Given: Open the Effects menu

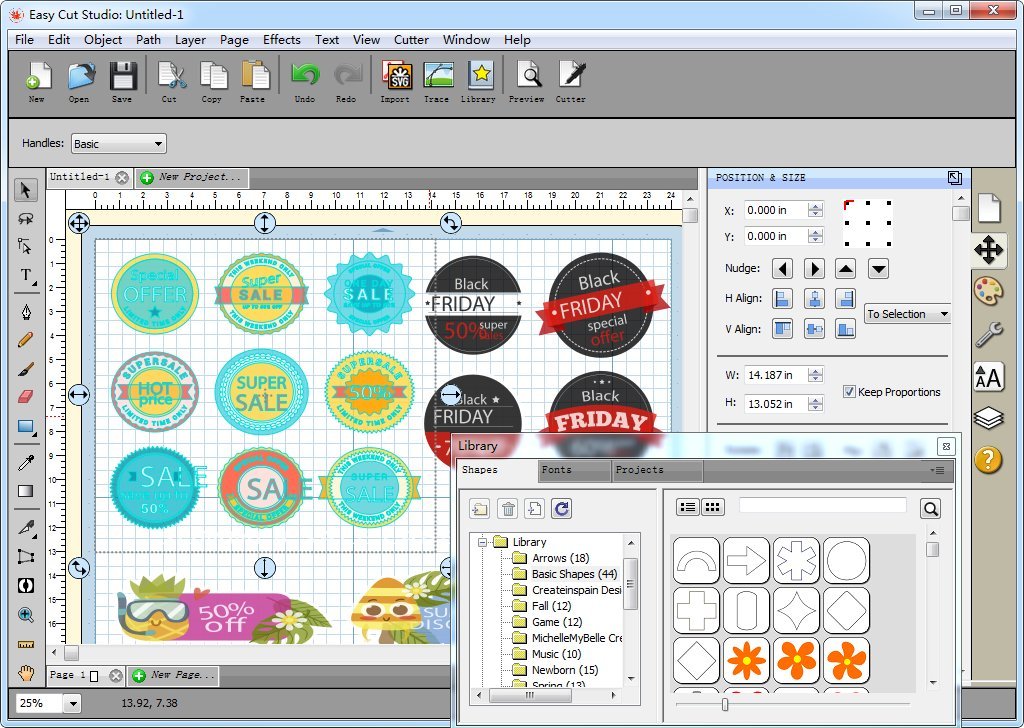Looking at the screenshot, I should click(281, 40).
